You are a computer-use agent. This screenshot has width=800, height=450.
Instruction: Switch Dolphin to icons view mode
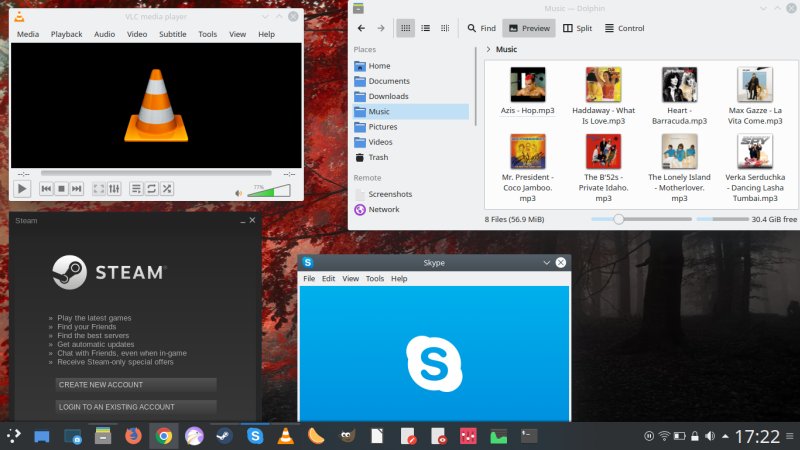[x=405, y=28]
